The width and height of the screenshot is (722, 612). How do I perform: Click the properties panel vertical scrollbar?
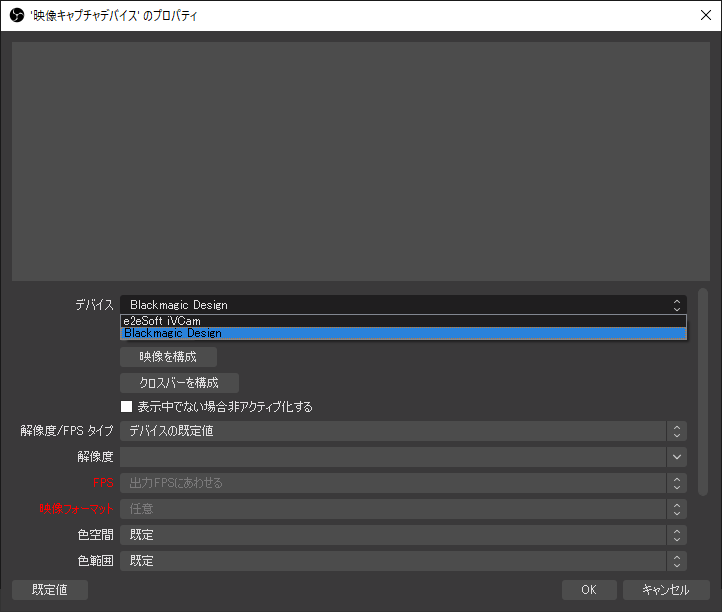tap(703, 392)
